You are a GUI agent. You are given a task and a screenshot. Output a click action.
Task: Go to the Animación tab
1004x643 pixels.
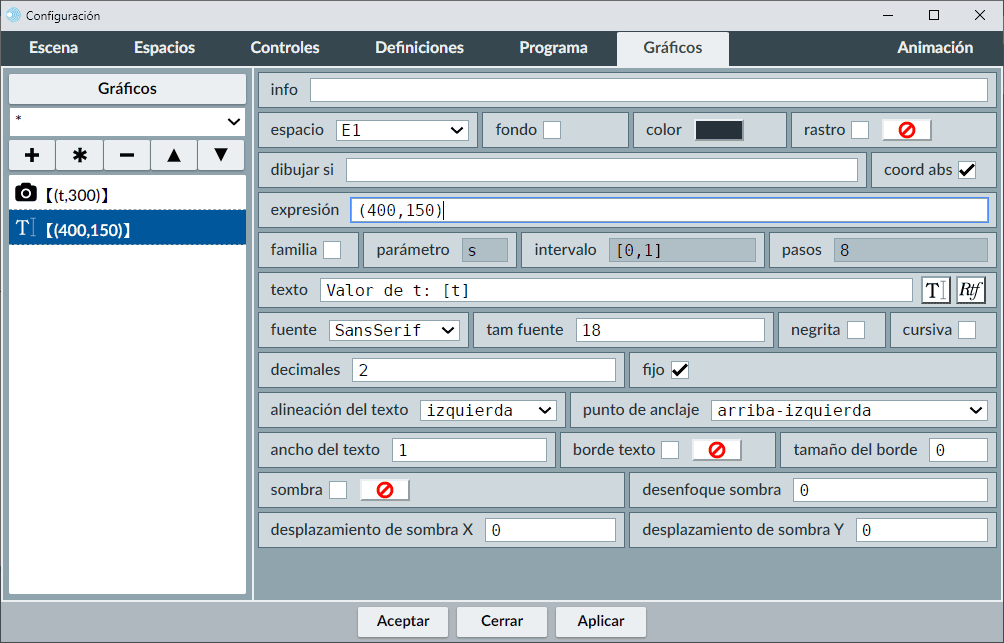click(x=935, y=48)
